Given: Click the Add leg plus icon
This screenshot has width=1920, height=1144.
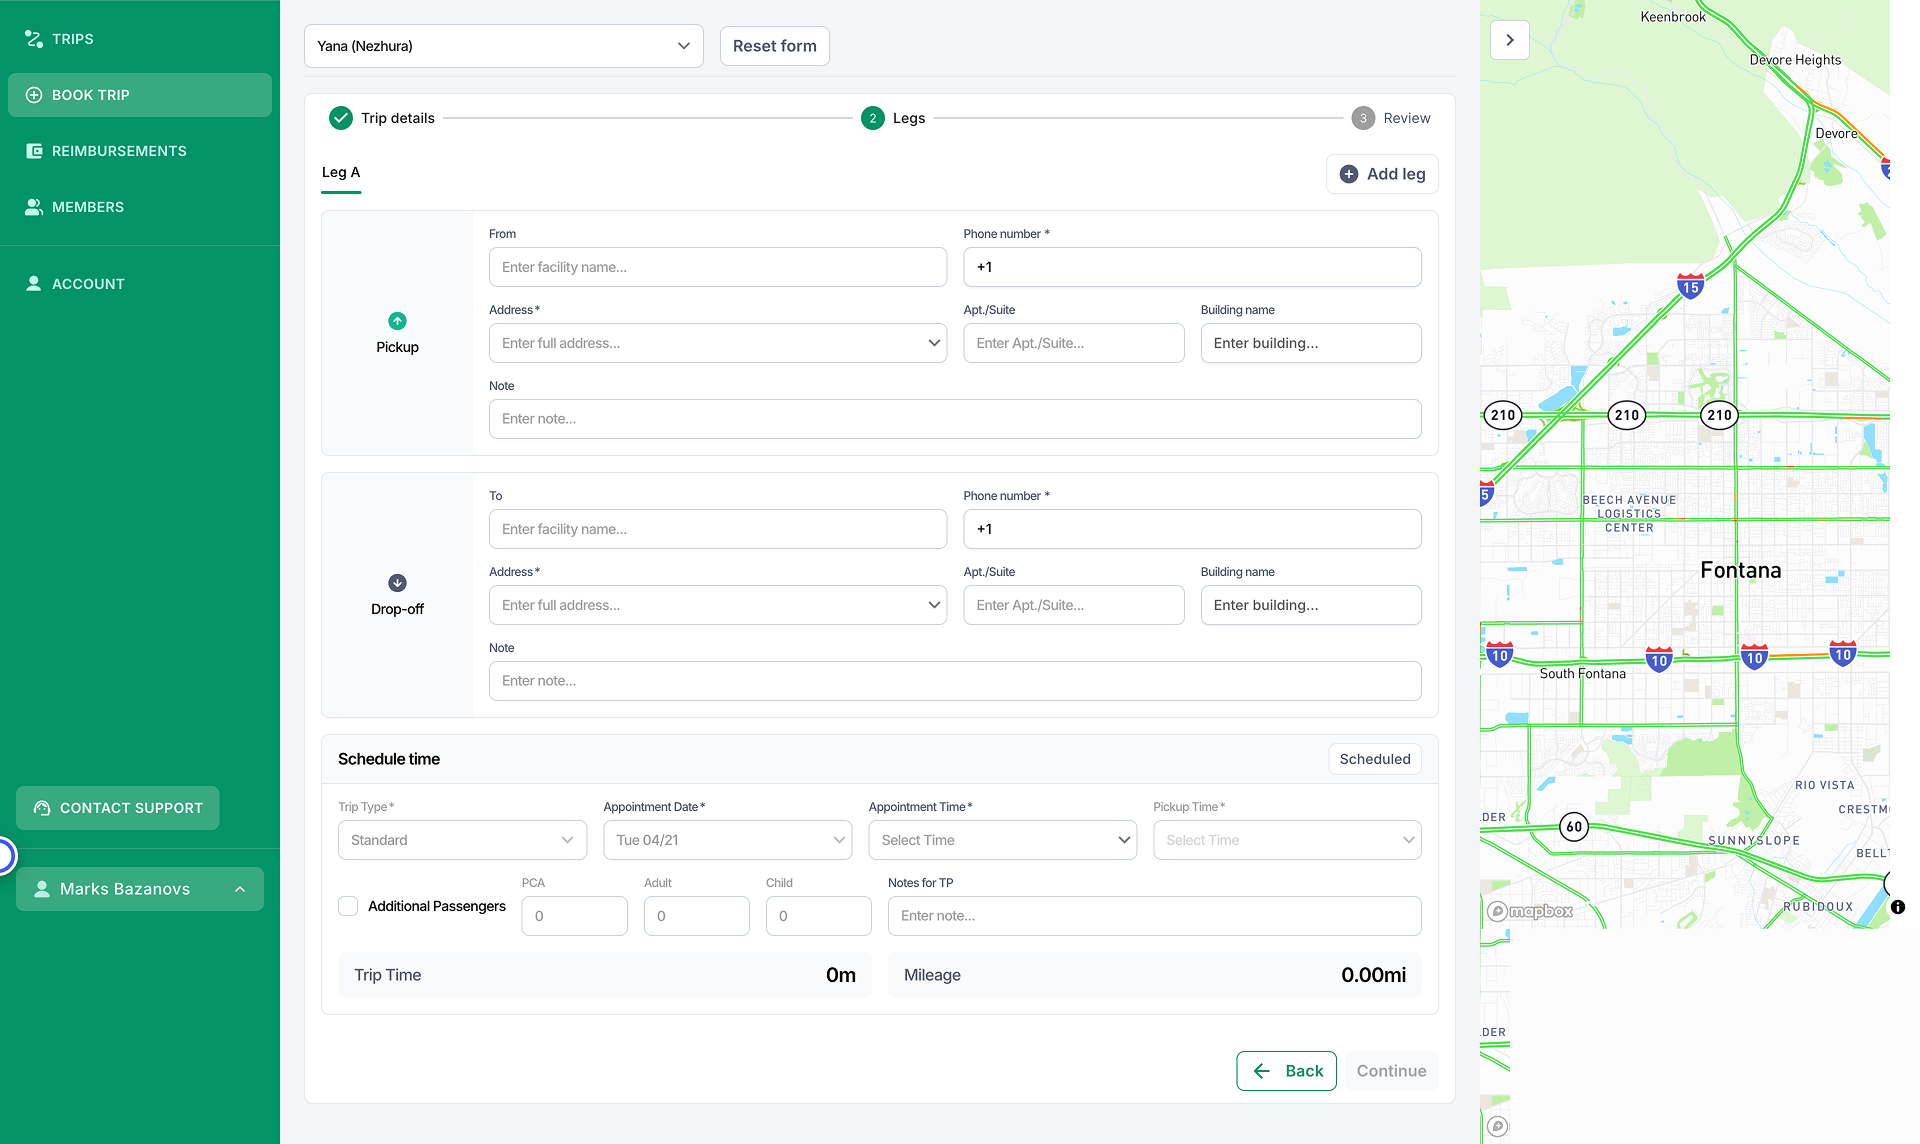Looking at the screenshot, I should coord(1349,174).
